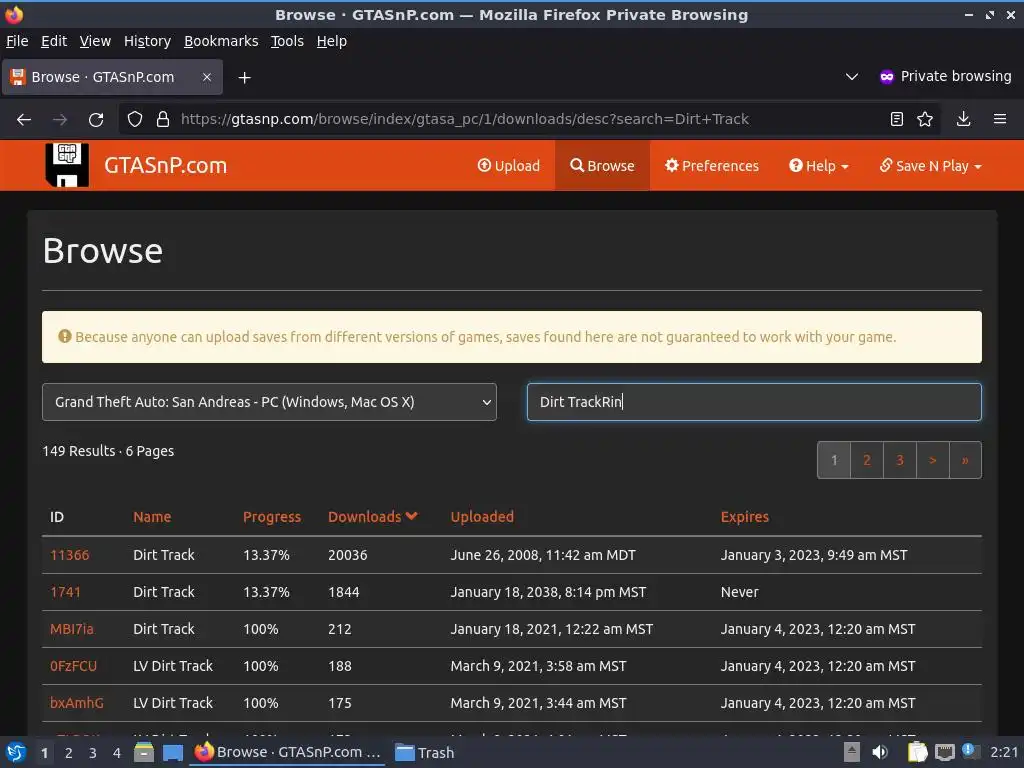The height and width of the screenshot is (768, 1024).
Task: Switch to workspace 3 in taskbar
Action: 92,753
